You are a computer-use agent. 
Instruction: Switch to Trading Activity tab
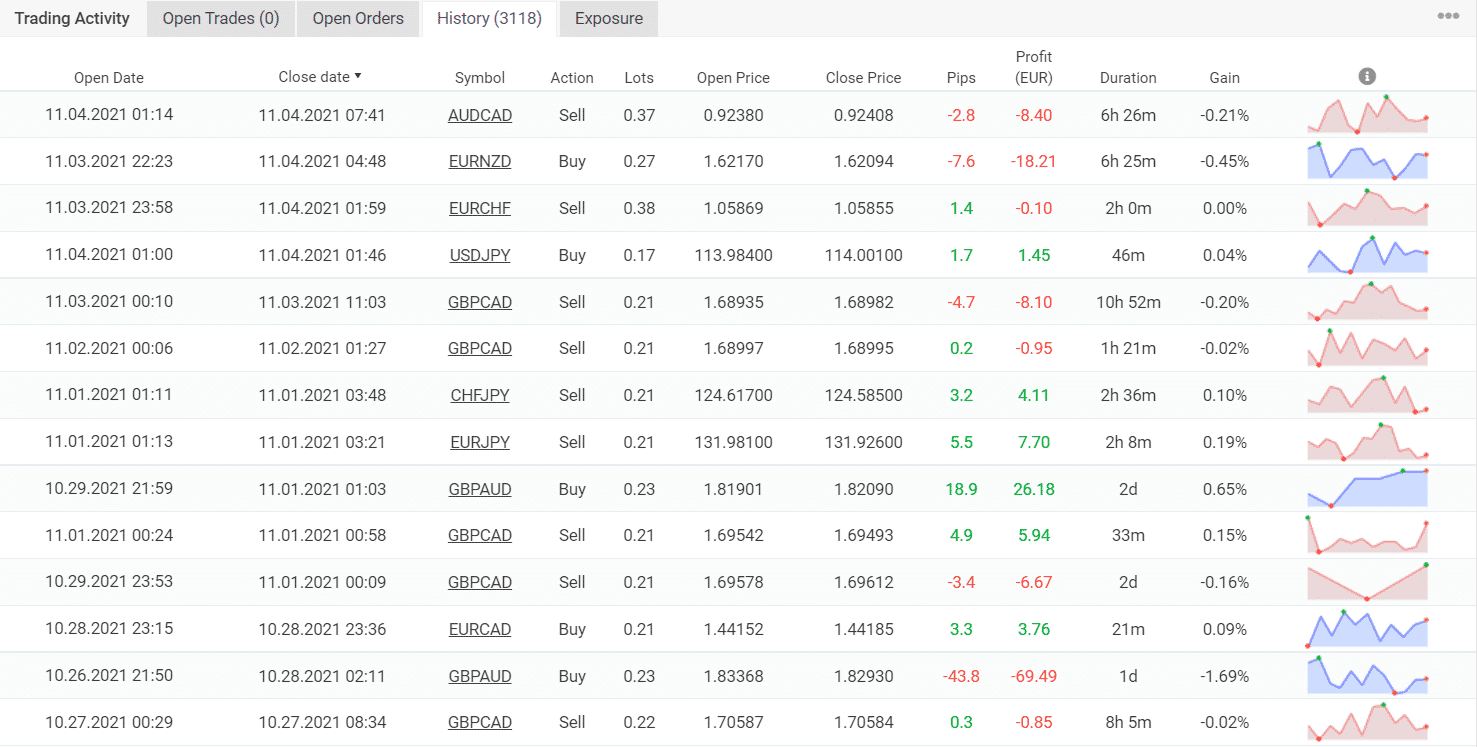point(72,18)
